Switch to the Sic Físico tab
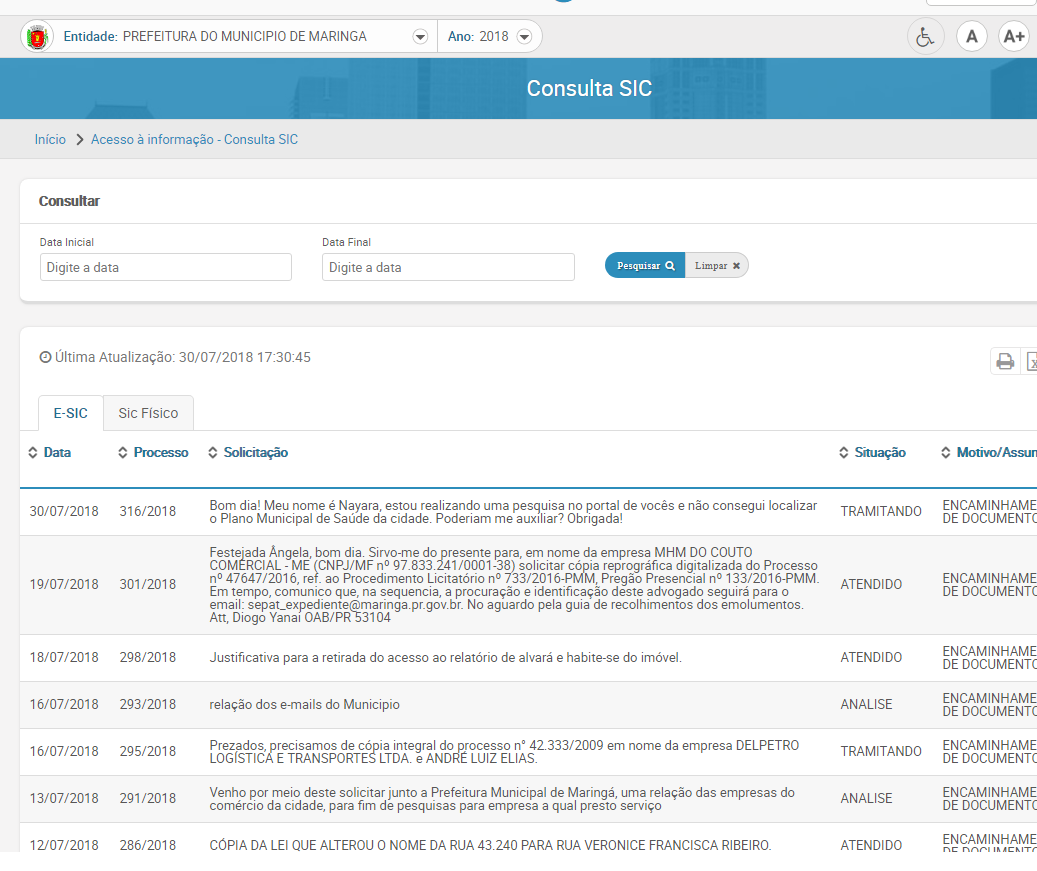1037x871 pixels. pos(148,413)
